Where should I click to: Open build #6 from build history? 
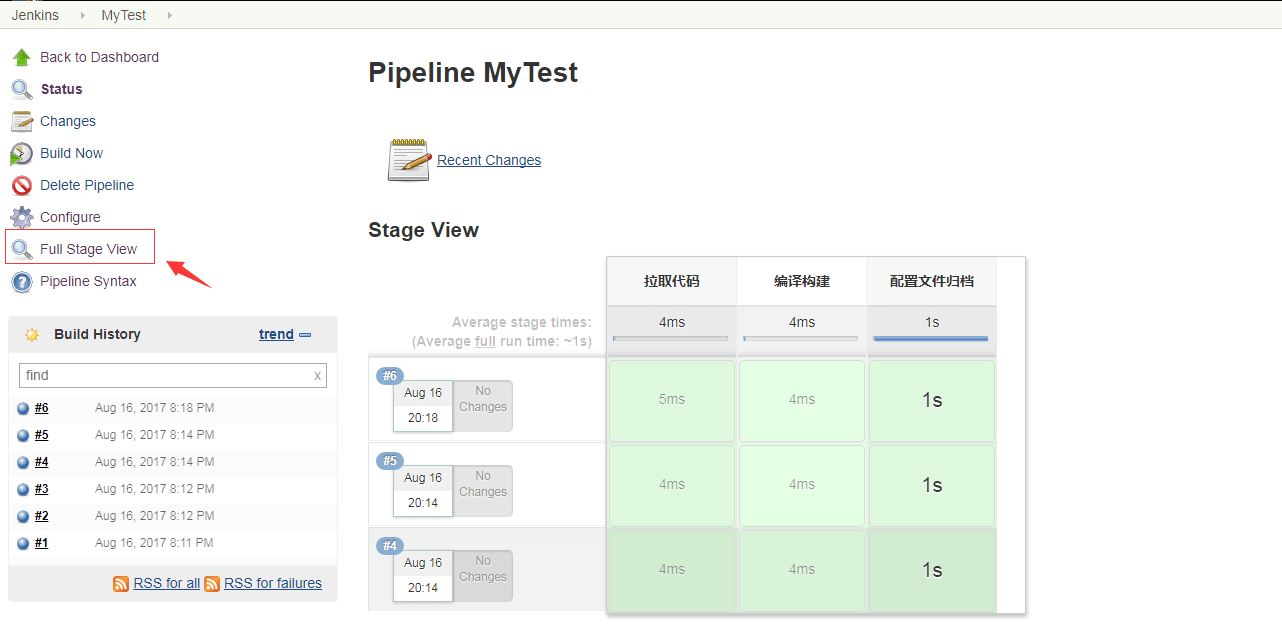(x=41, y=408)
